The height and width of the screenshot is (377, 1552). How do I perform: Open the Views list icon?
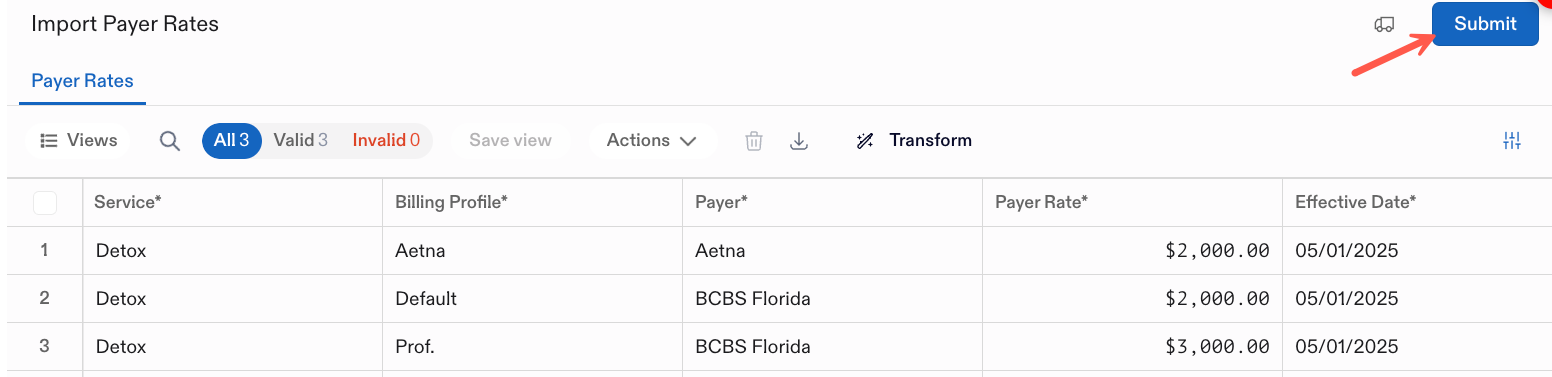tap(48, 141)
